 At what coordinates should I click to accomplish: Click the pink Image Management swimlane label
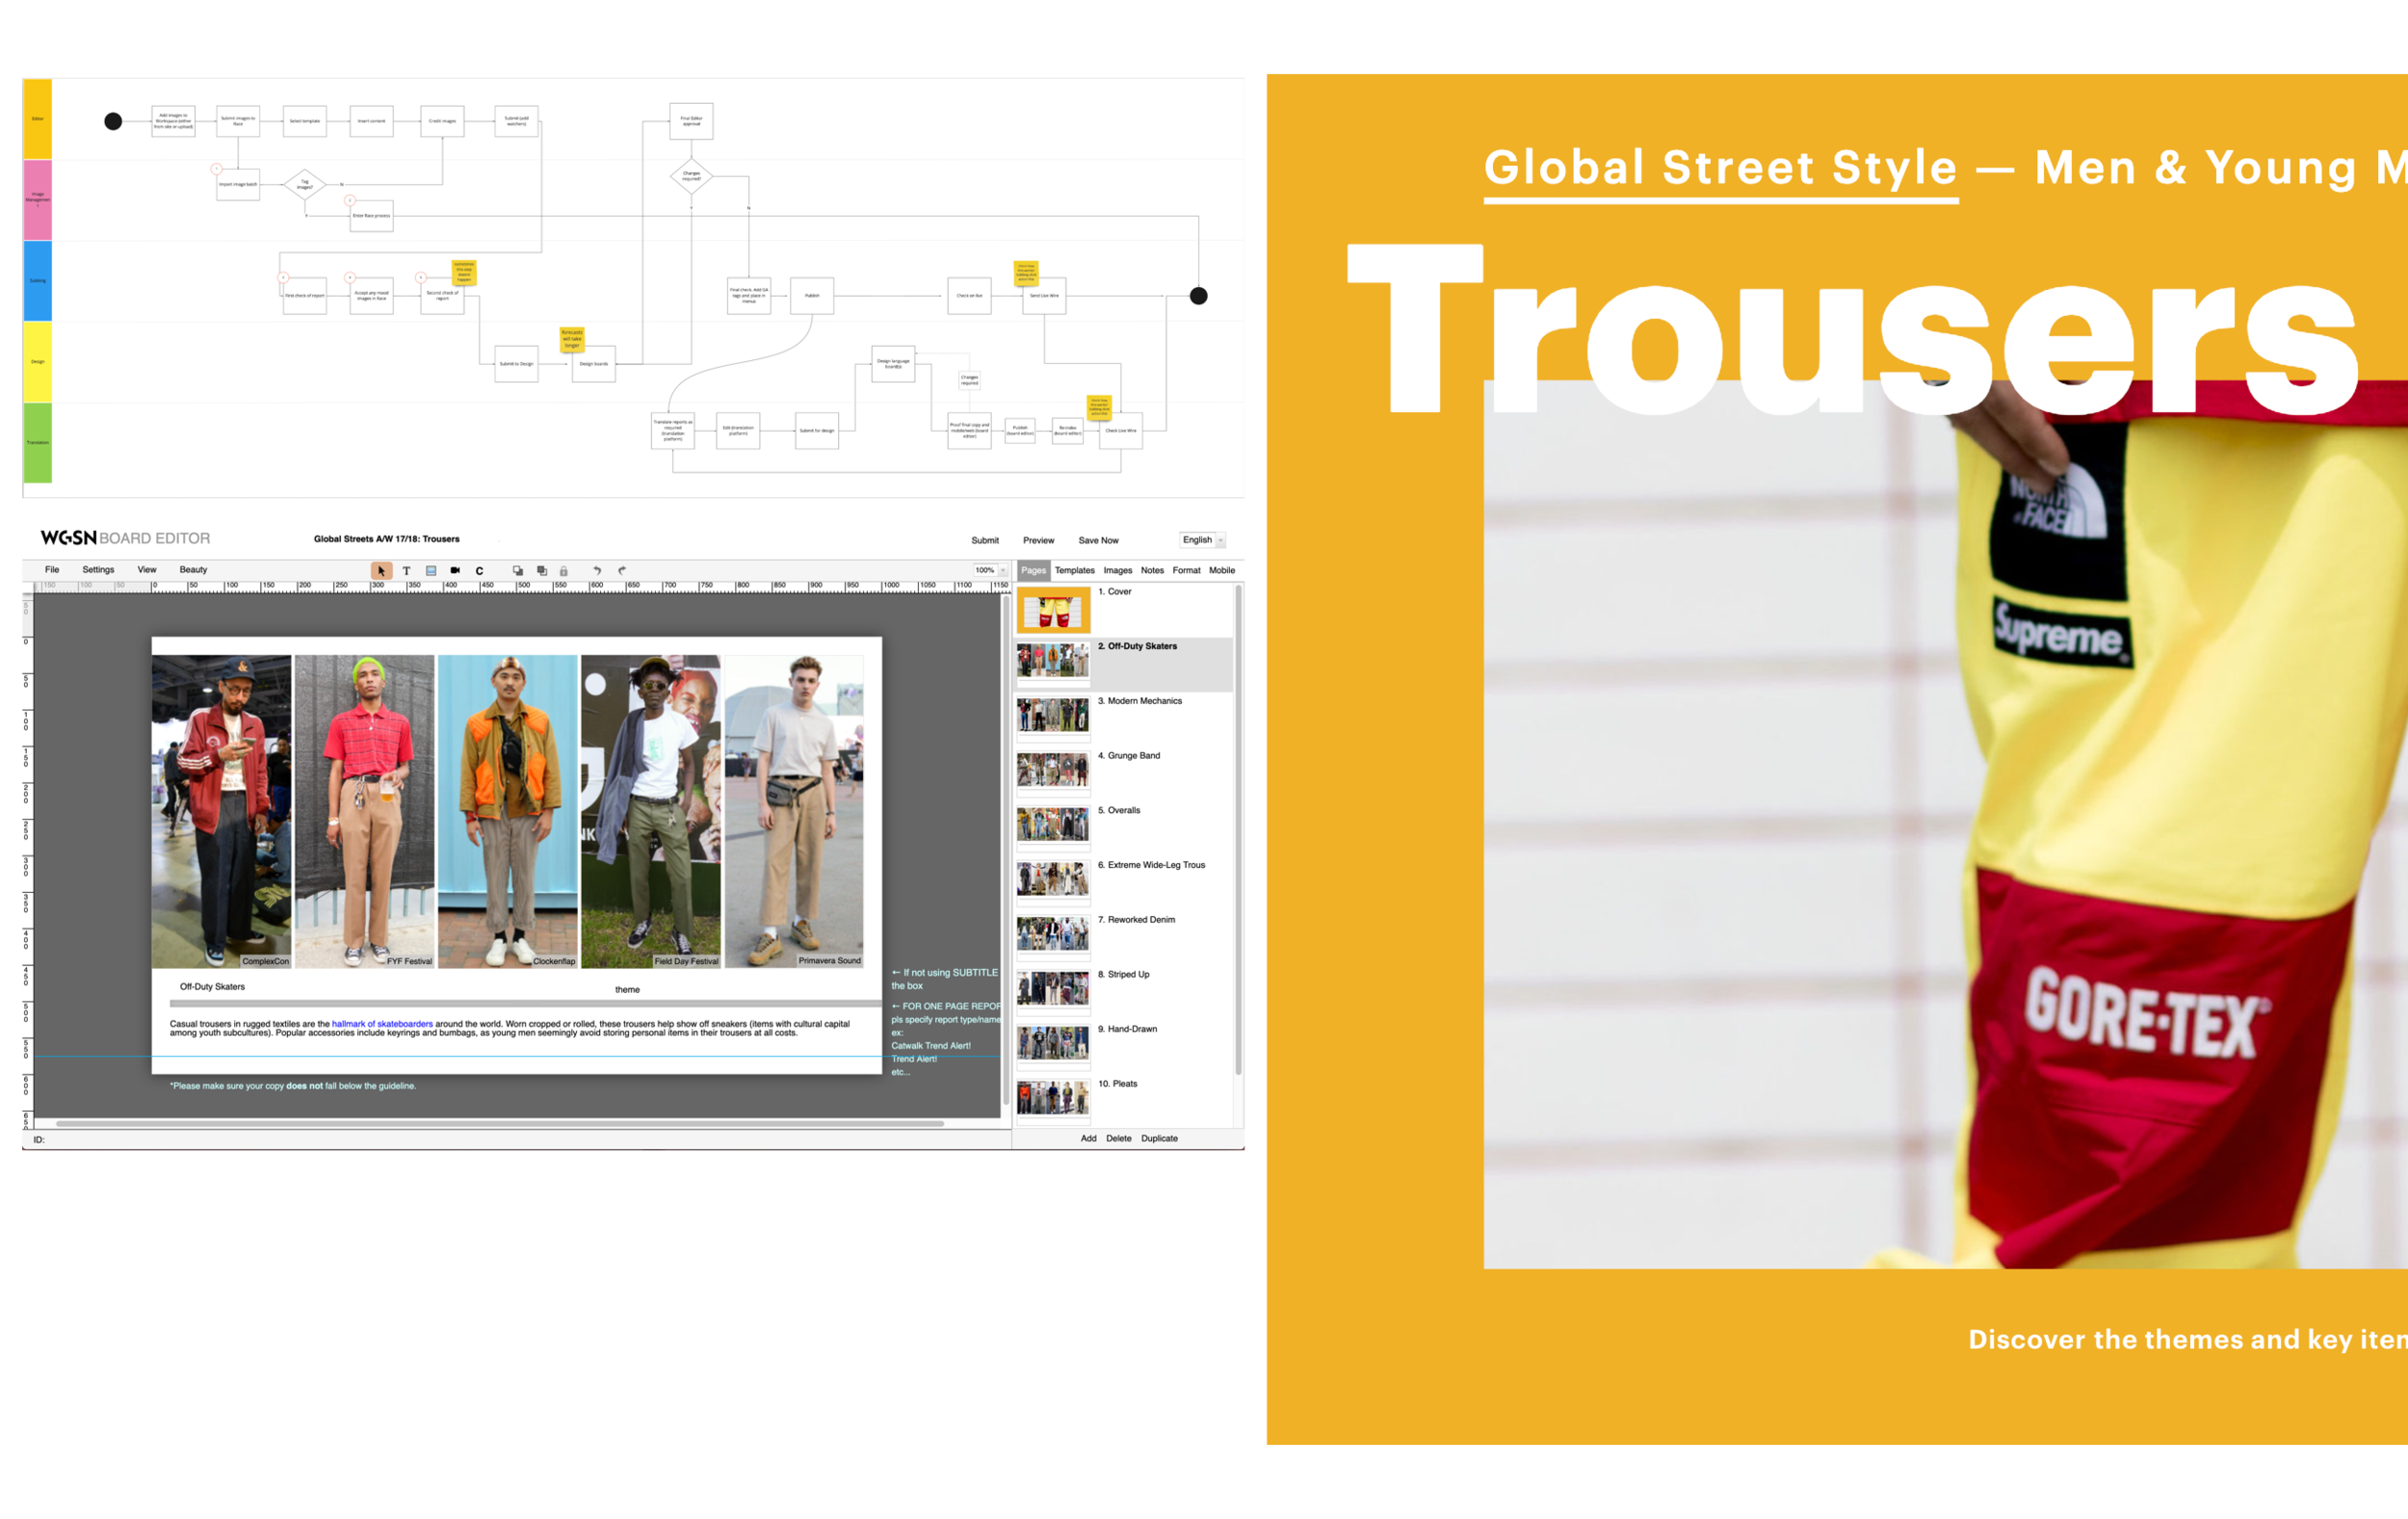(38, 199)
